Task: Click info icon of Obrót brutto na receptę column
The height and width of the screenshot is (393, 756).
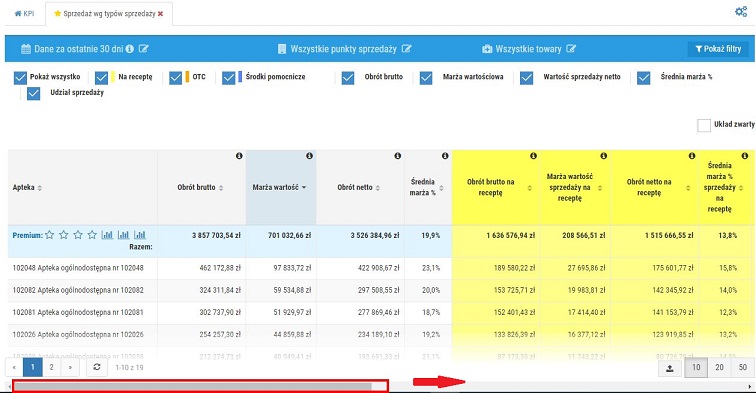Action: [x=533, y=156]
